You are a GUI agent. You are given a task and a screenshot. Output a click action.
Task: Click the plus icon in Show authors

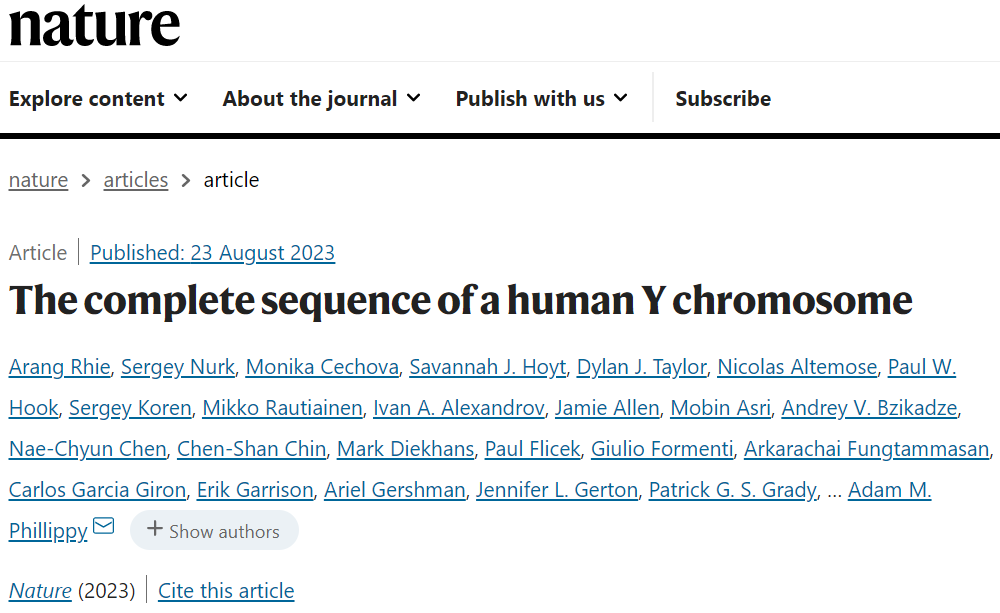(x=155, y=529)
